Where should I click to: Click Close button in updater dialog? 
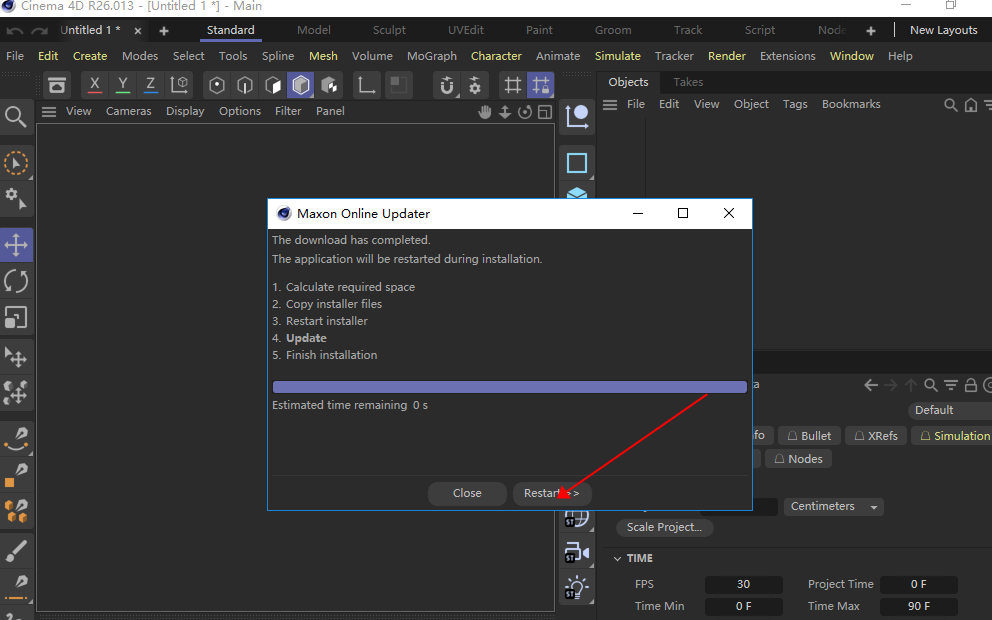pyautogui.click(x=467, y=493)
